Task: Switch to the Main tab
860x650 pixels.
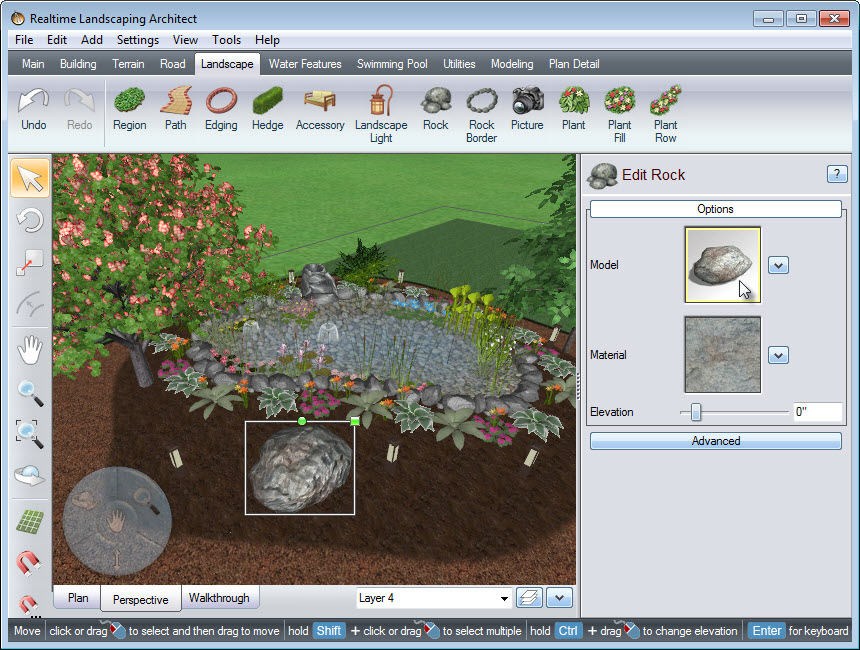Action: point(33,64)
